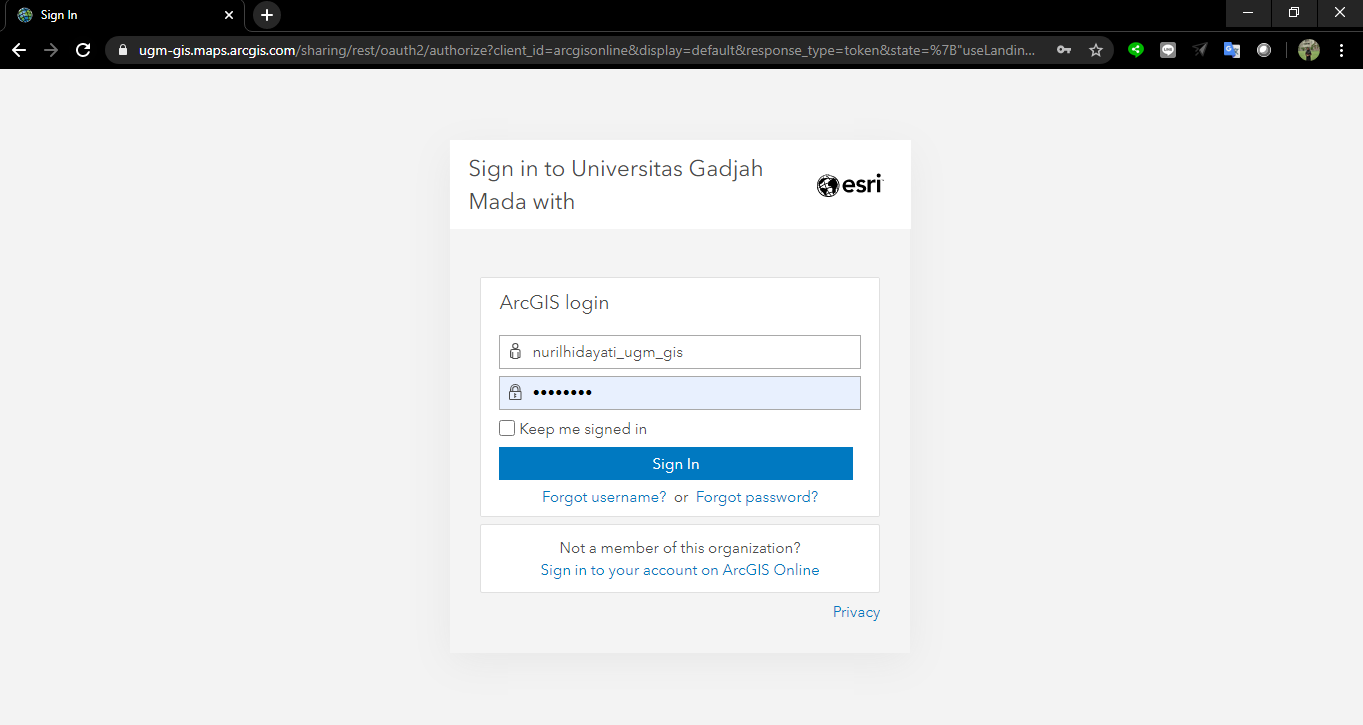Open the green share extension icon

(x=1135, y=50)
